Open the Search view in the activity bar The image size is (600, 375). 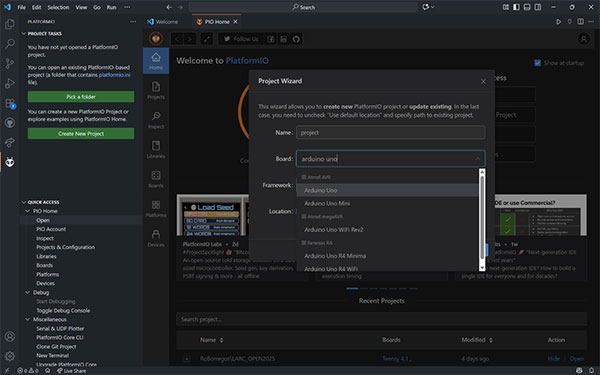pyautogui.click(x=10, y=44)
